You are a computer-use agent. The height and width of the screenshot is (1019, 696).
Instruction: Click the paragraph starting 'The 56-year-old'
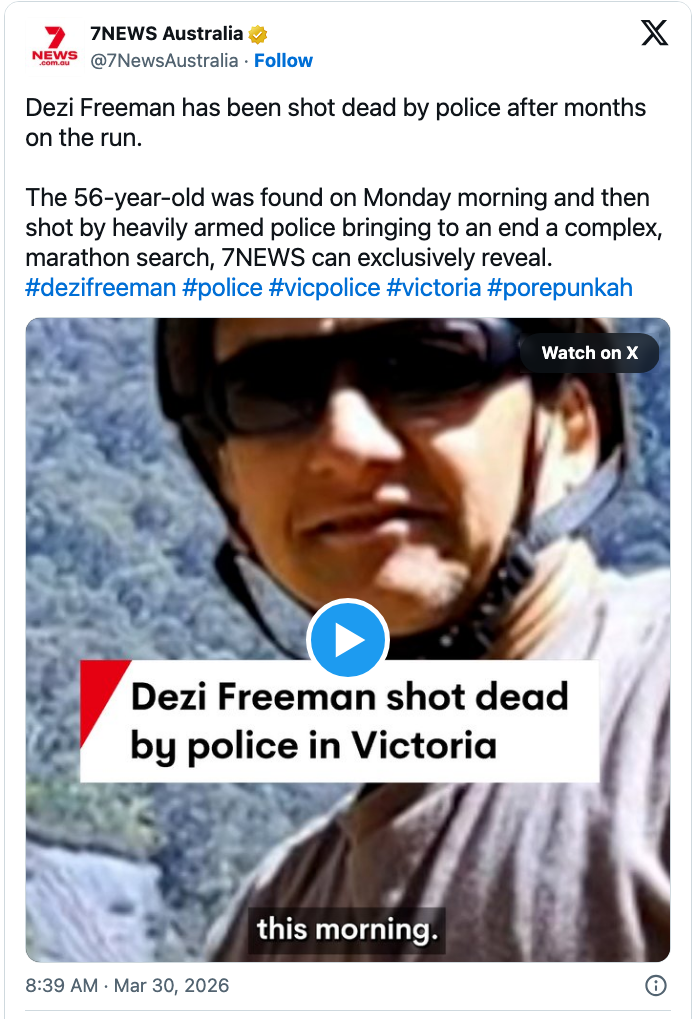point(340,227)
